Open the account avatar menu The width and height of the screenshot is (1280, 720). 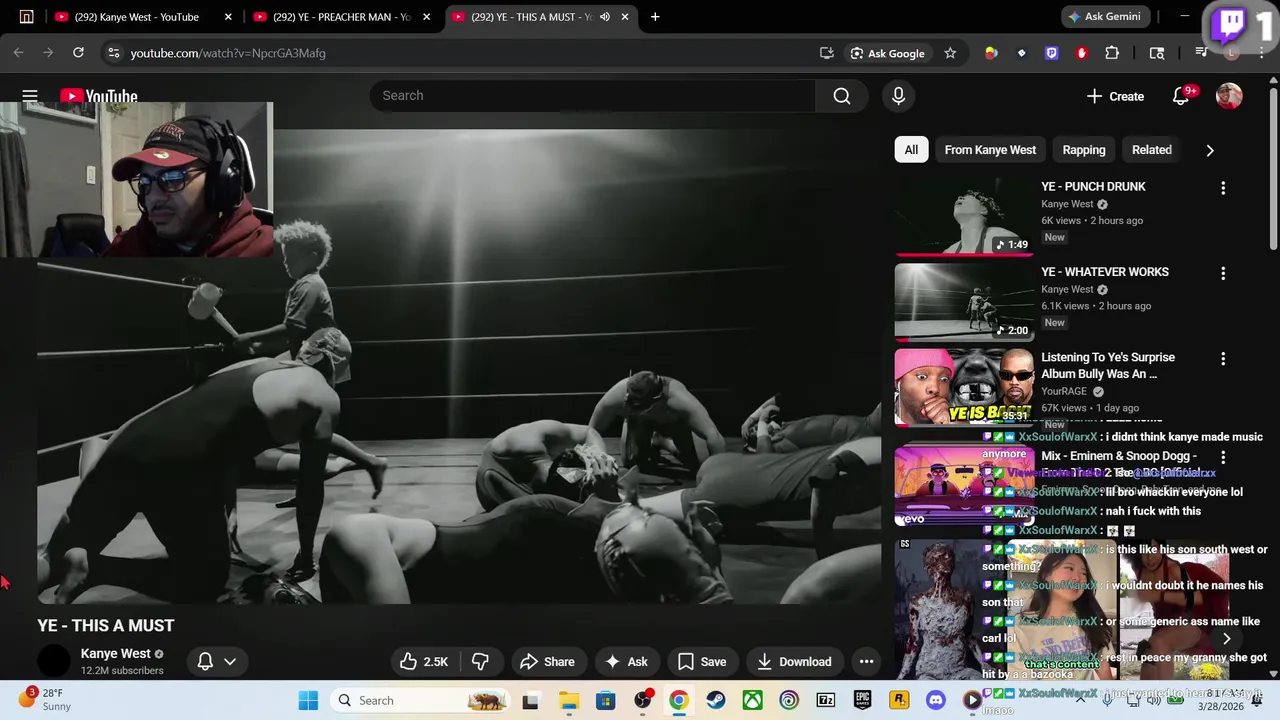tap(1229, 96)
